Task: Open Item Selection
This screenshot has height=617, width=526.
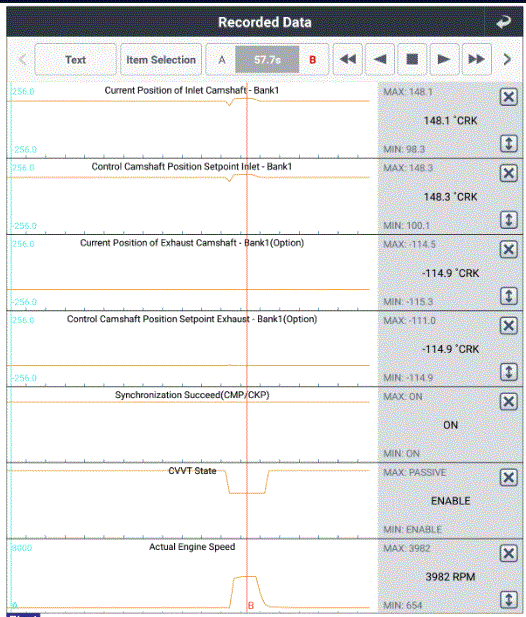Action: (x=161, y=60)
